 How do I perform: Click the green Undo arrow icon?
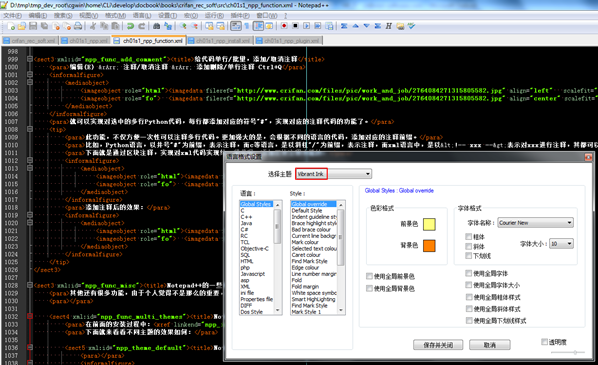(130, 26)
